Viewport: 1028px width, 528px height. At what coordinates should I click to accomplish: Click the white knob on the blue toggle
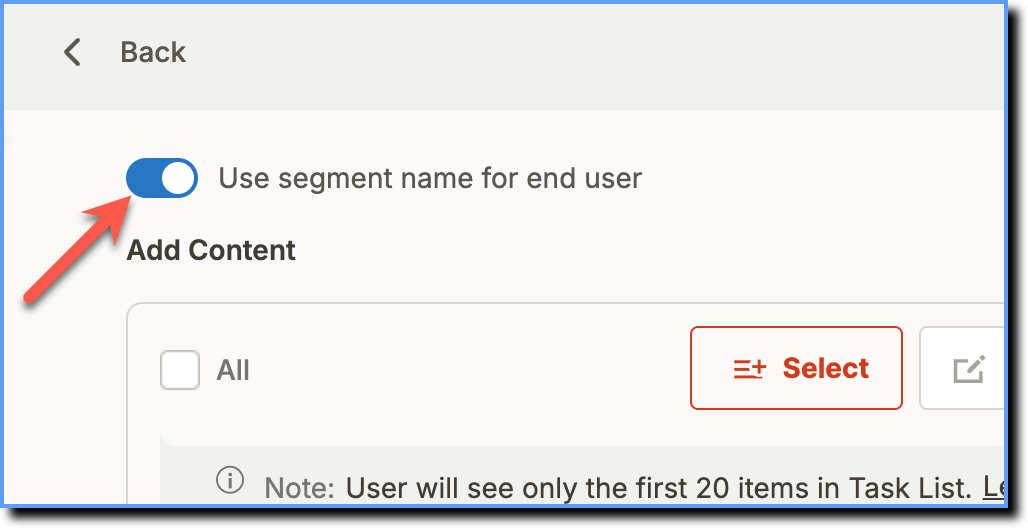coord(178,178)
